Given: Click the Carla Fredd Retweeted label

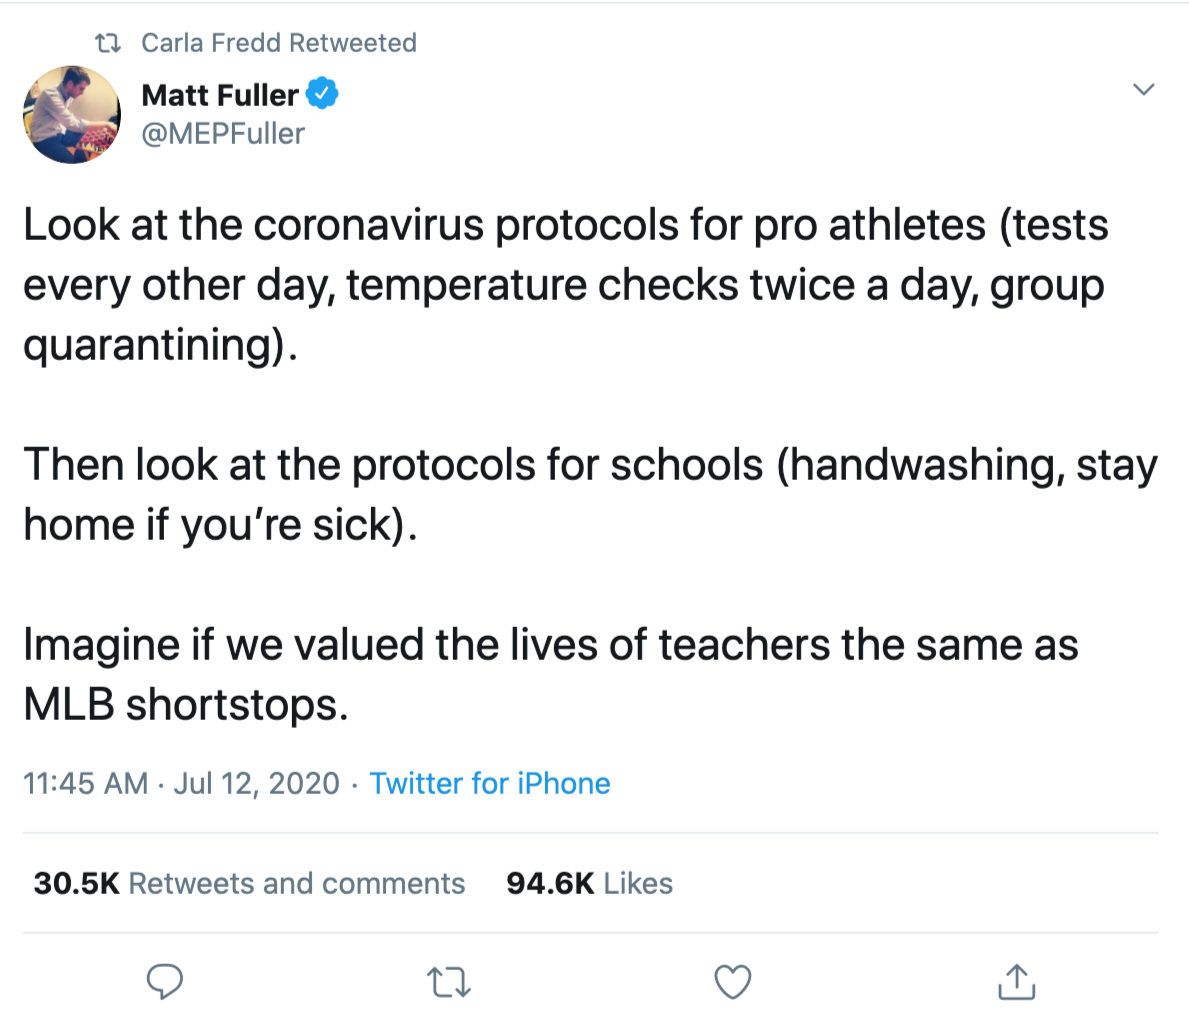Looking at the screenshot, I should click(278, 43).
